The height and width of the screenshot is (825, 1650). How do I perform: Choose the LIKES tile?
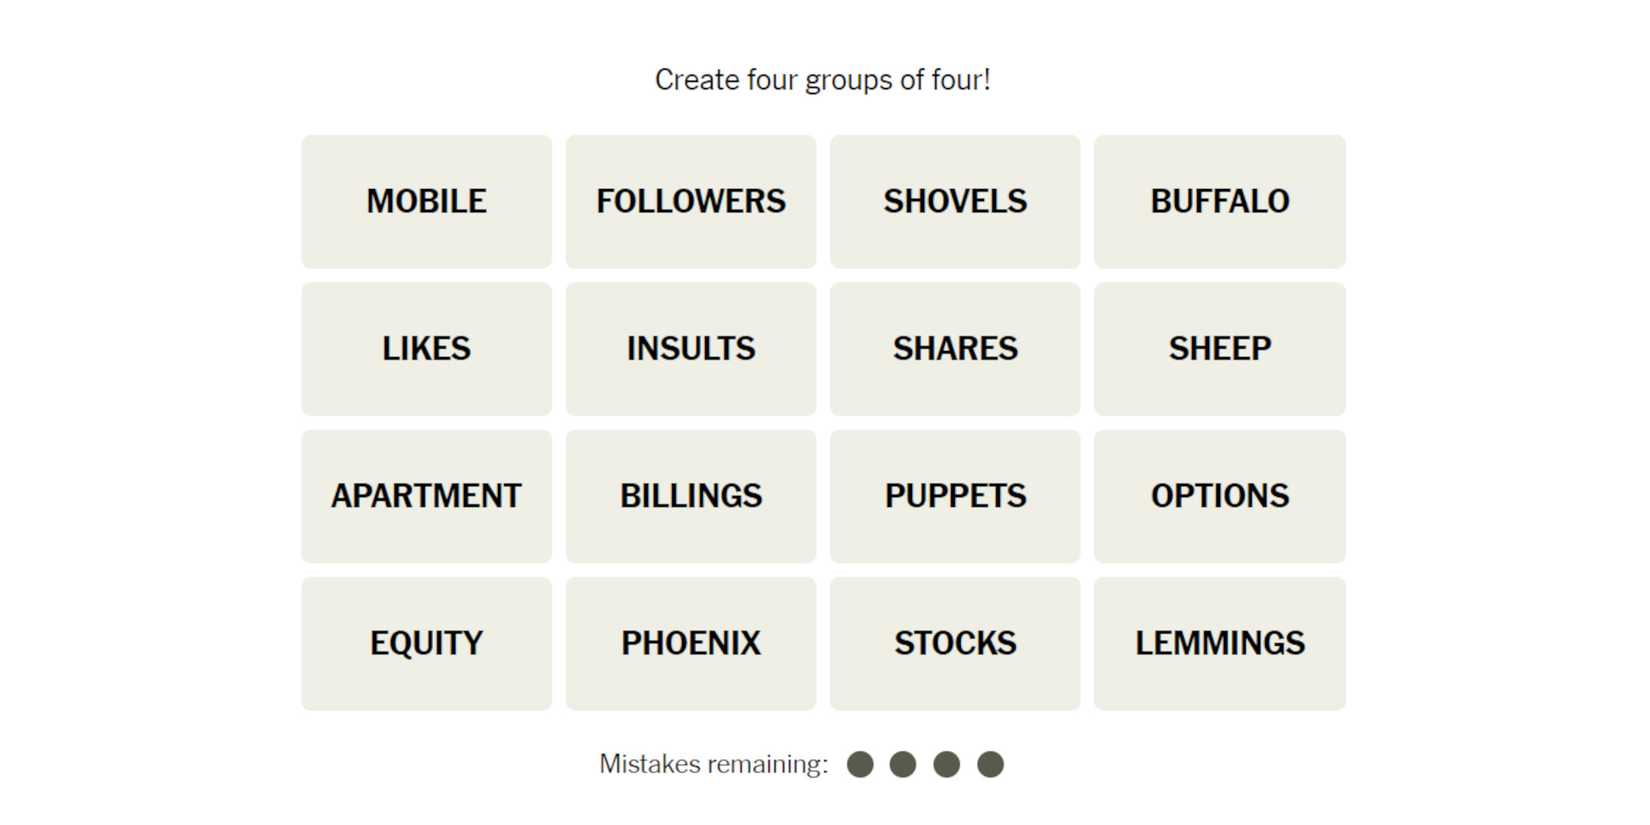(426, 349)
